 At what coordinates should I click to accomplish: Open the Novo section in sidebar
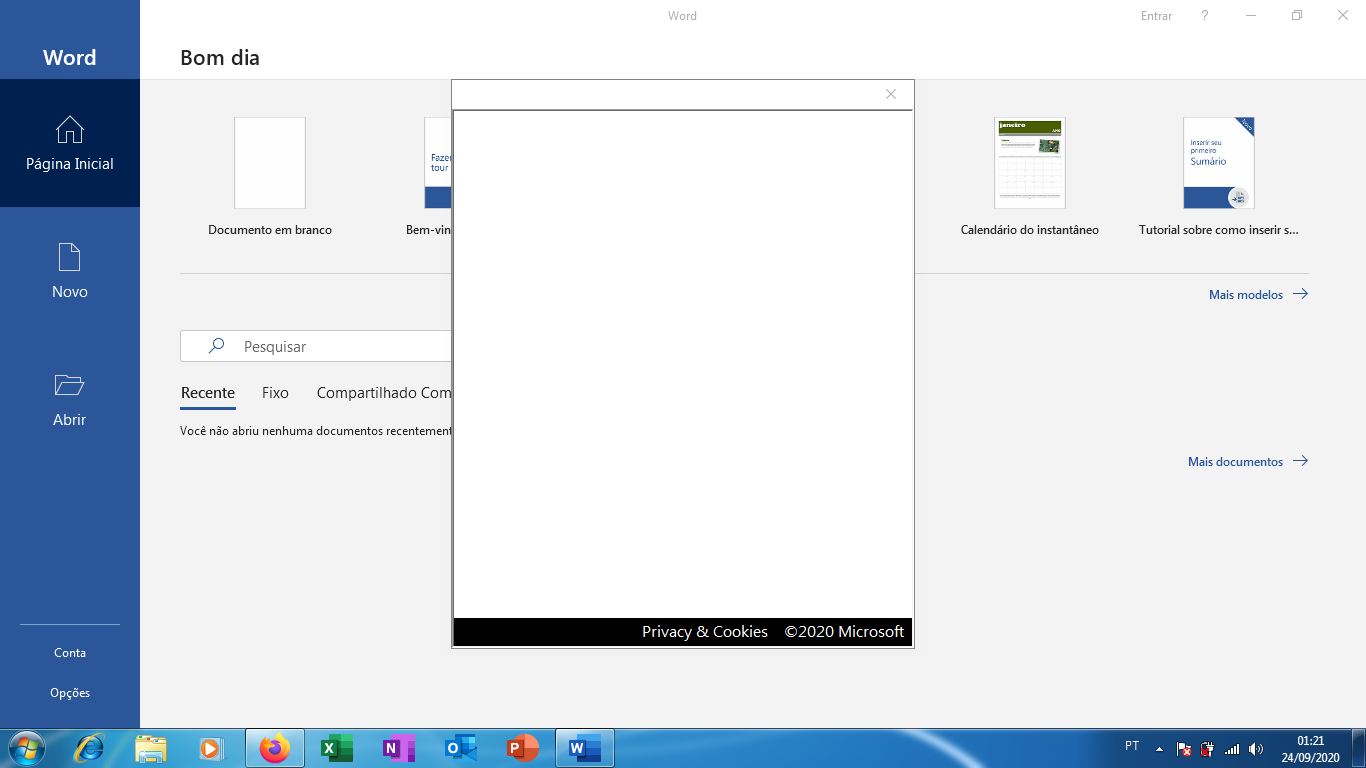pyautogui.click(x=70, y=271)
